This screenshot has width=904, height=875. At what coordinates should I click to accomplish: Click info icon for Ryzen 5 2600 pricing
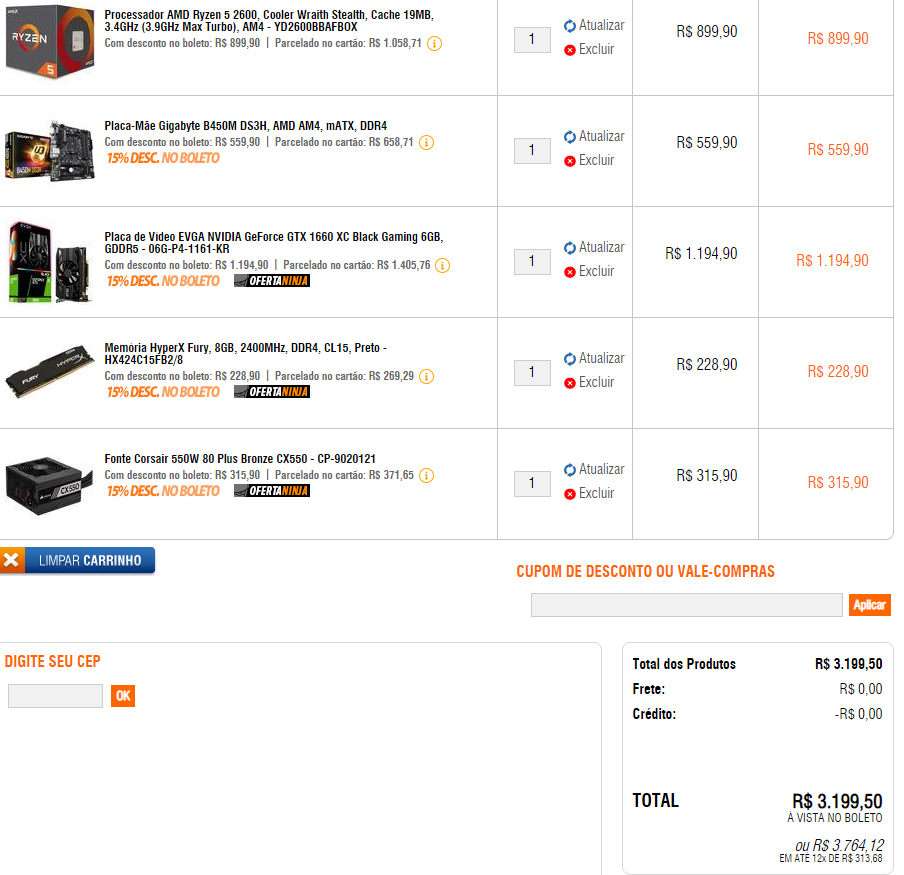pyautogui.click(x=434, y=44)
